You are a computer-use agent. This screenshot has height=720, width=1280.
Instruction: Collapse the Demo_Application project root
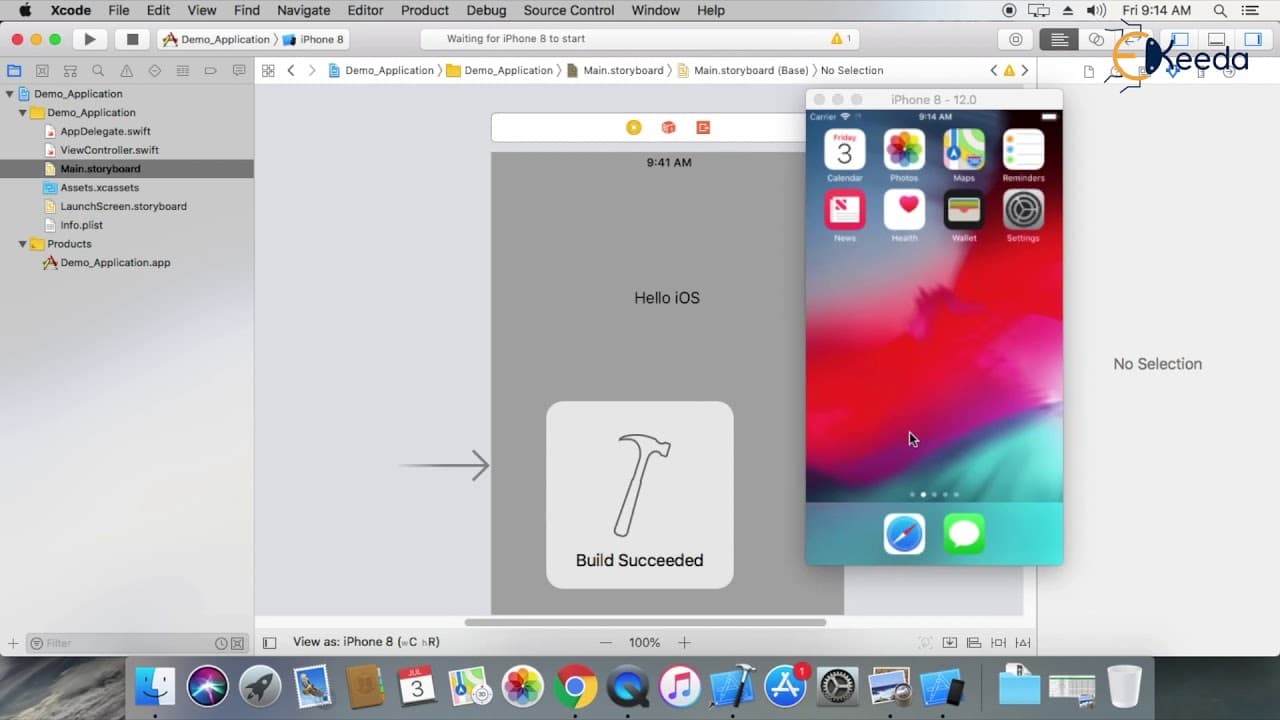point(10,94)
